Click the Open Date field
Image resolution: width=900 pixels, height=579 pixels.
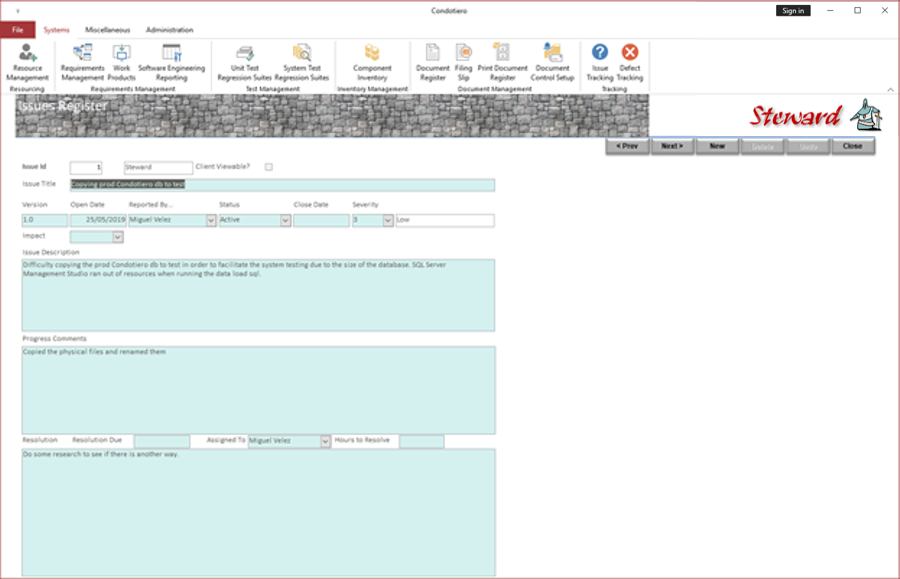click(x=98, y=220)
